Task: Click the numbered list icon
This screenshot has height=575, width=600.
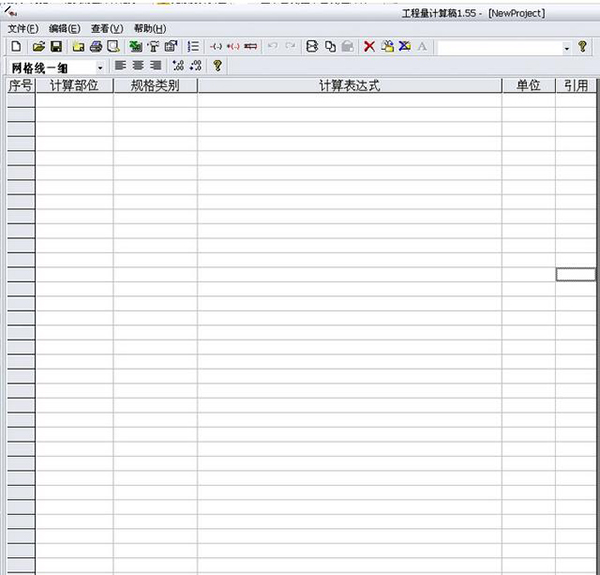Action: click(193, 47)
